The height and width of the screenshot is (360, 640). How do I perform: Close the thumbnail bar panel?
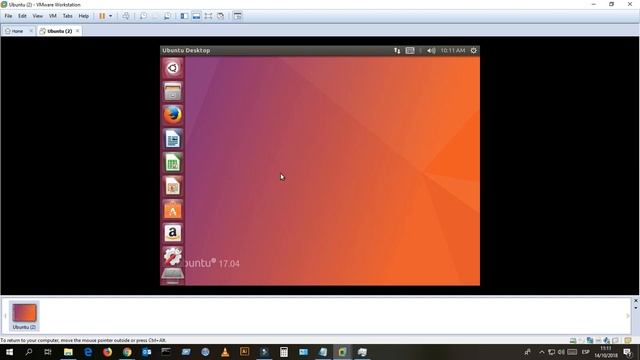(636, 301)
